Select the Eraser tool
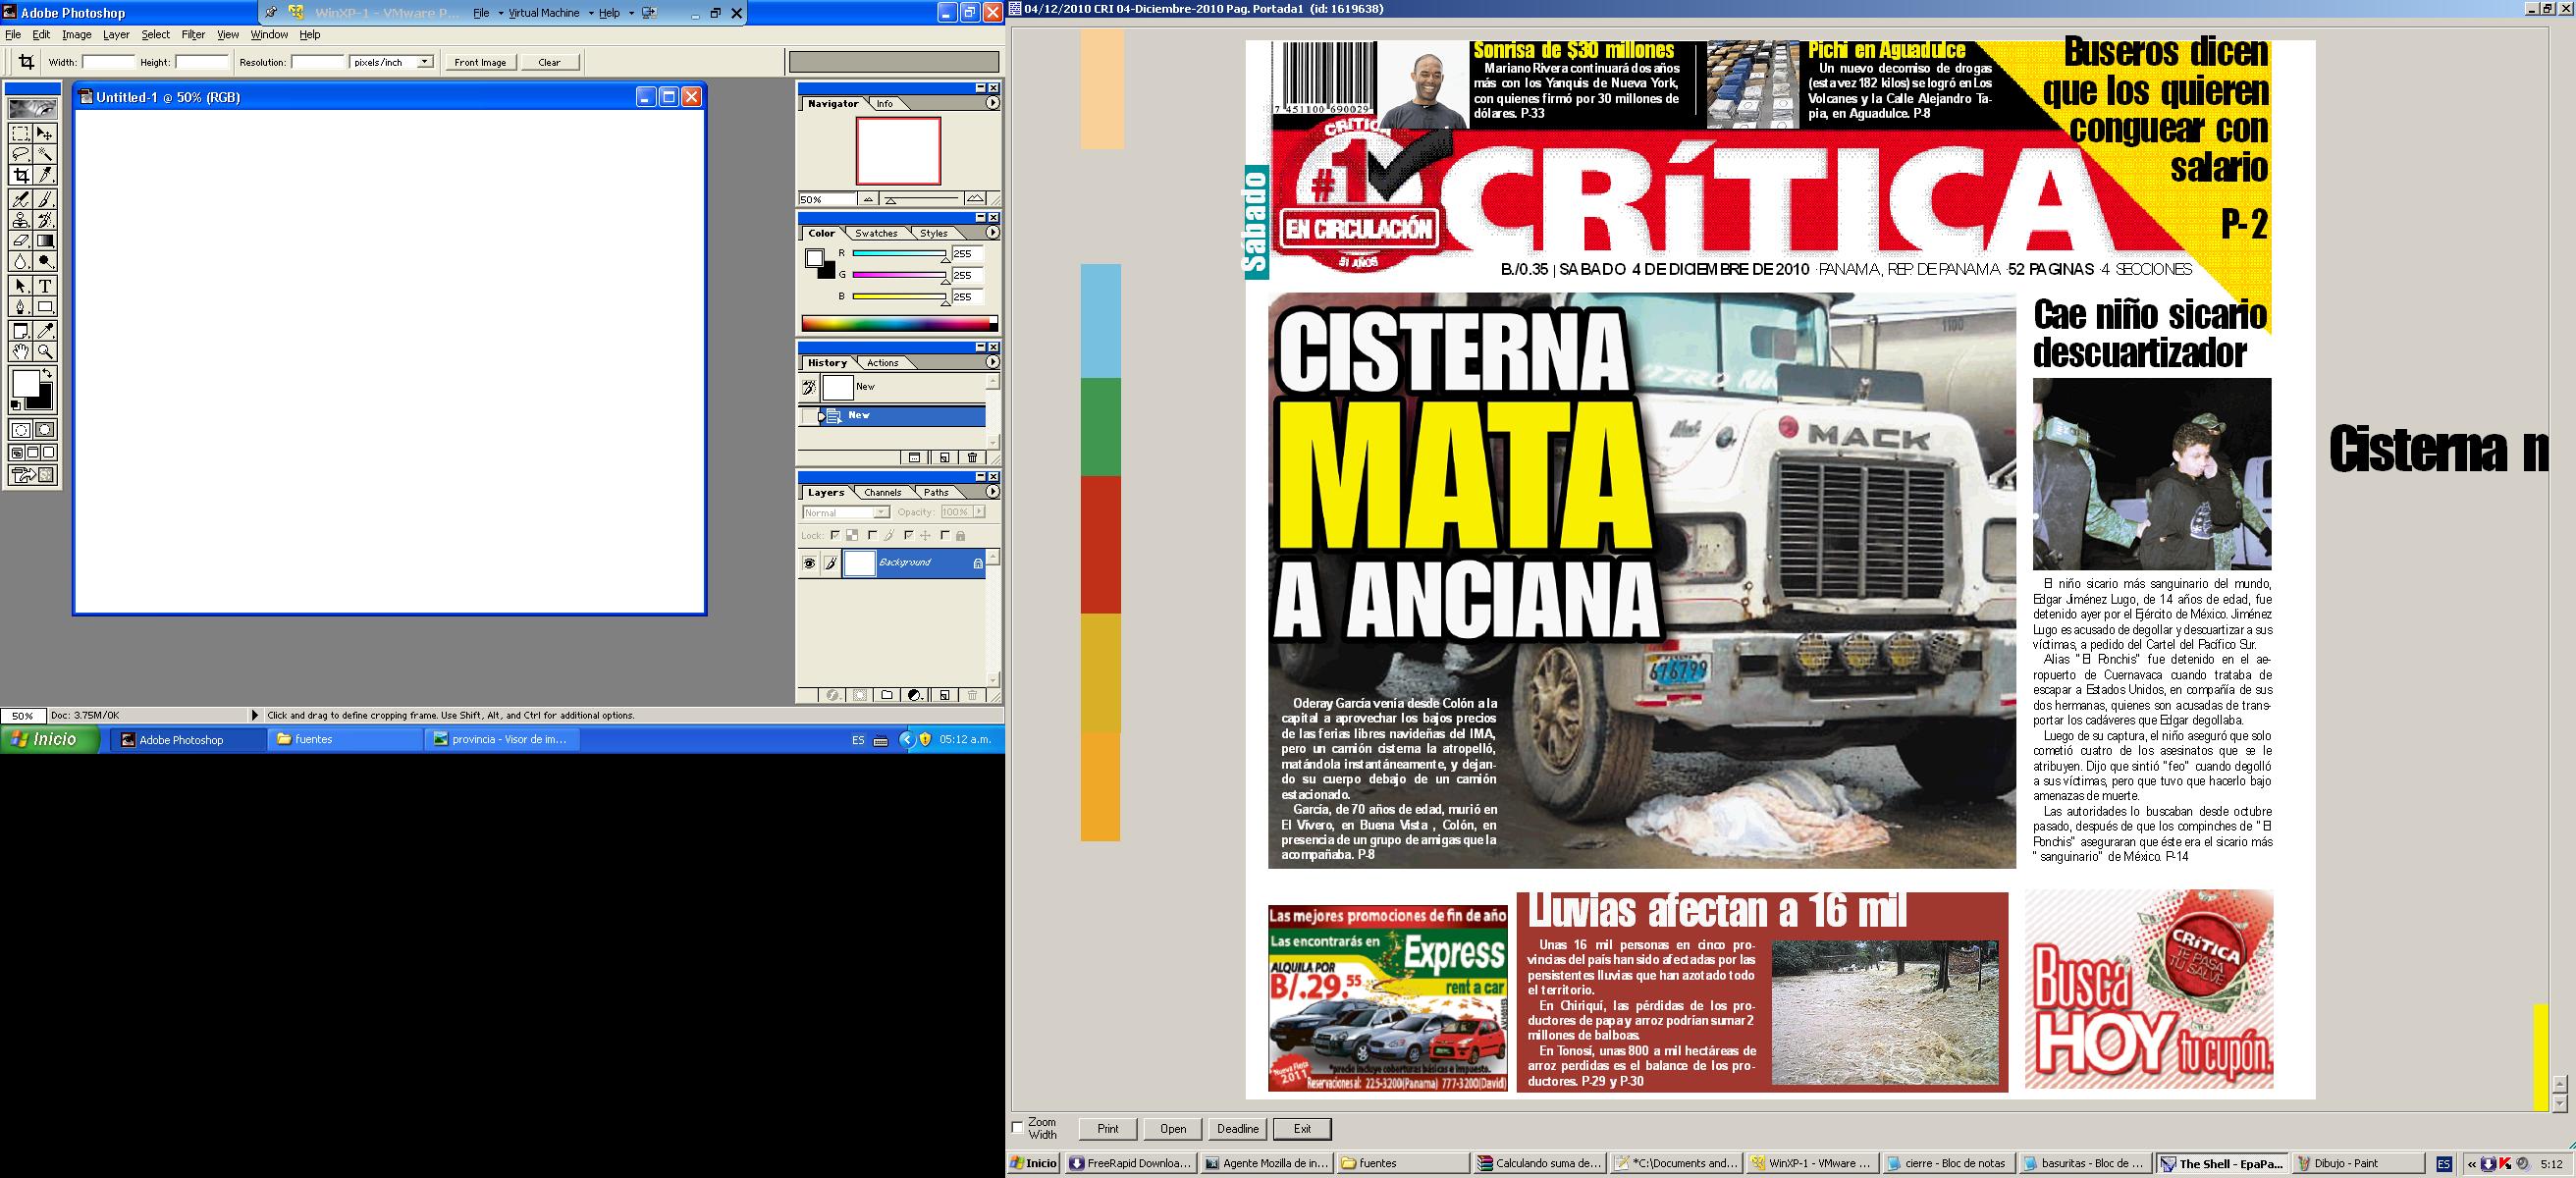The height and width of the screenshot is (1178, 2576). [20, 241]
